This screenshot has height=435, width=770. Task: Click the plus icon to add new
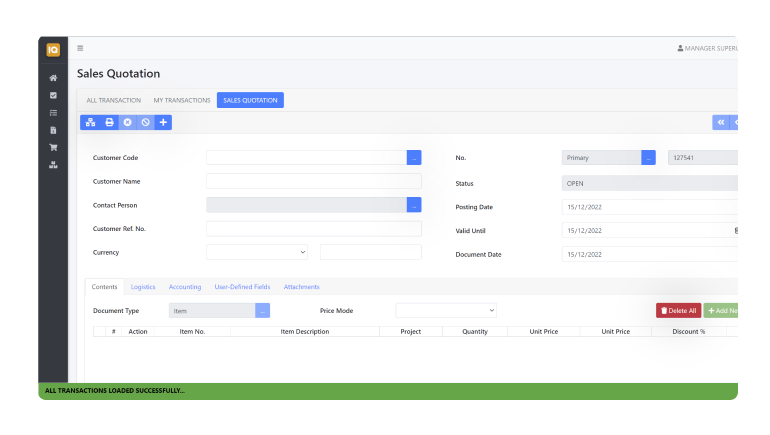pos(163,122)
